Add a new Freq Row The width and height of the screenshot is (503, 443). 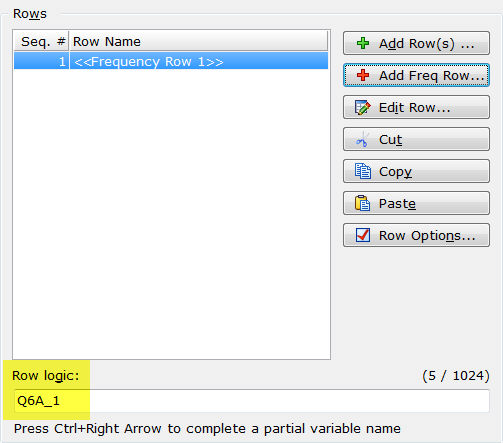point(416,75)
